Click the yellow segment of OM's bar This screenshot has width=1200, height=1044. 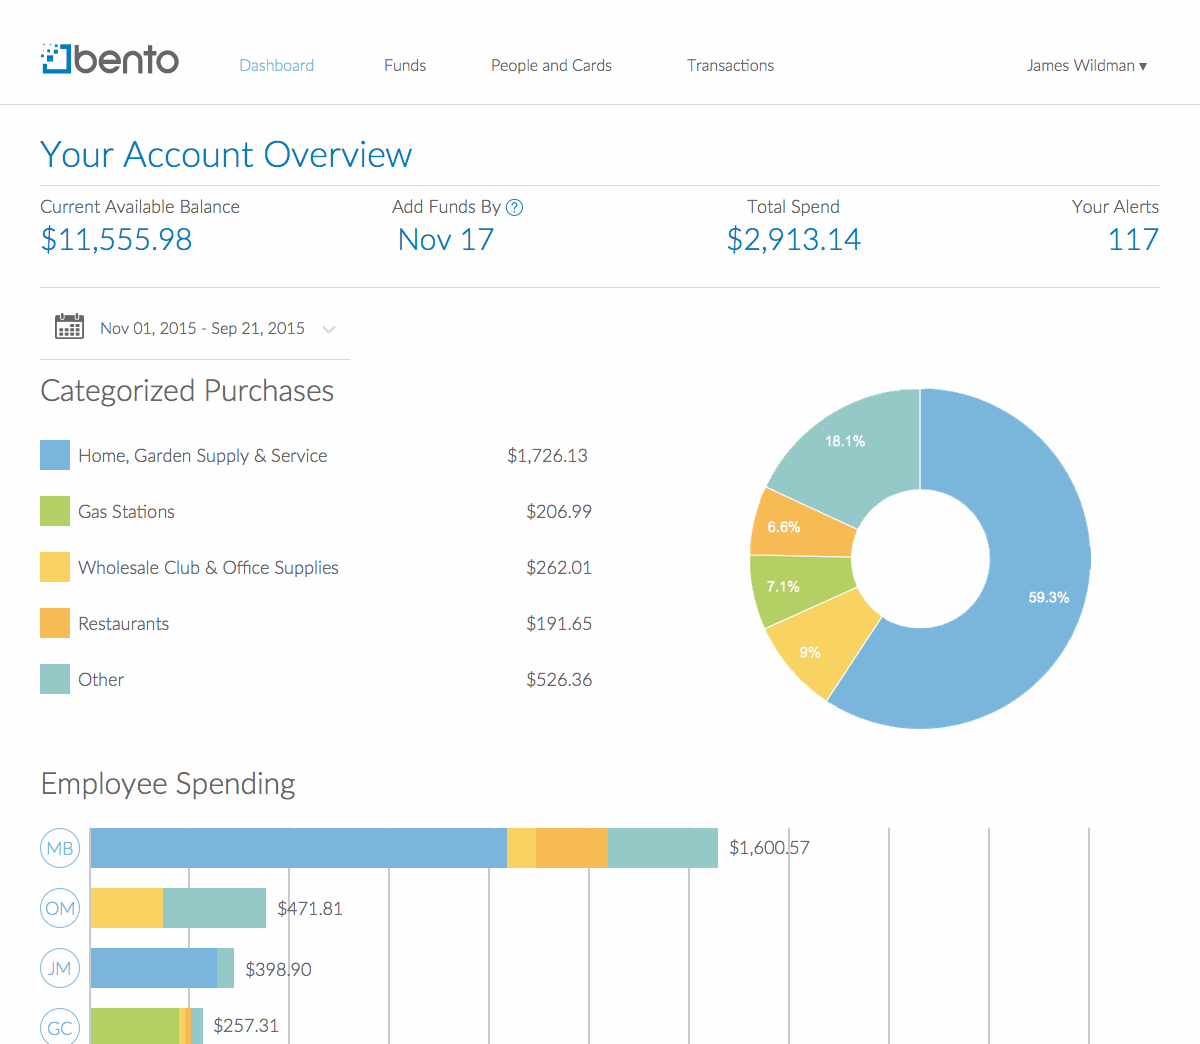(127, 908)
